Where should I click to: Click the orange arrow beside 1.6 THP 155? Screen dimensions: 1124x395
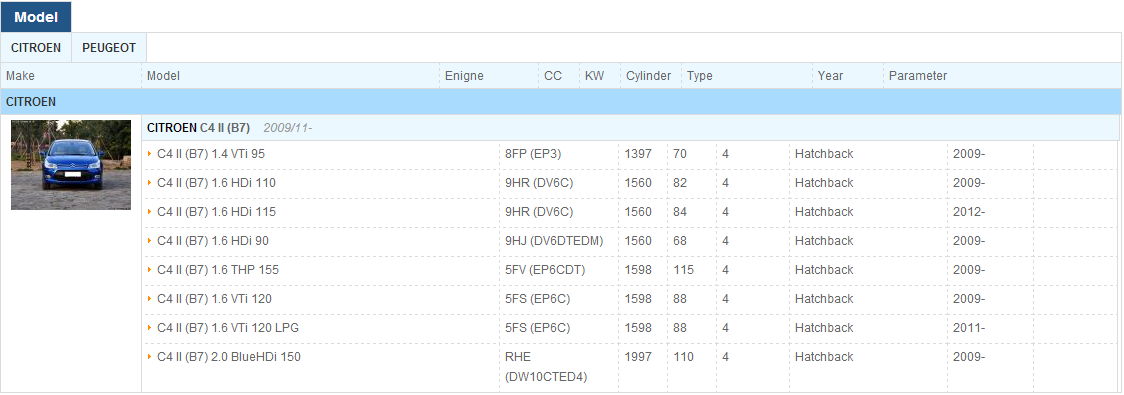[150, 270]
